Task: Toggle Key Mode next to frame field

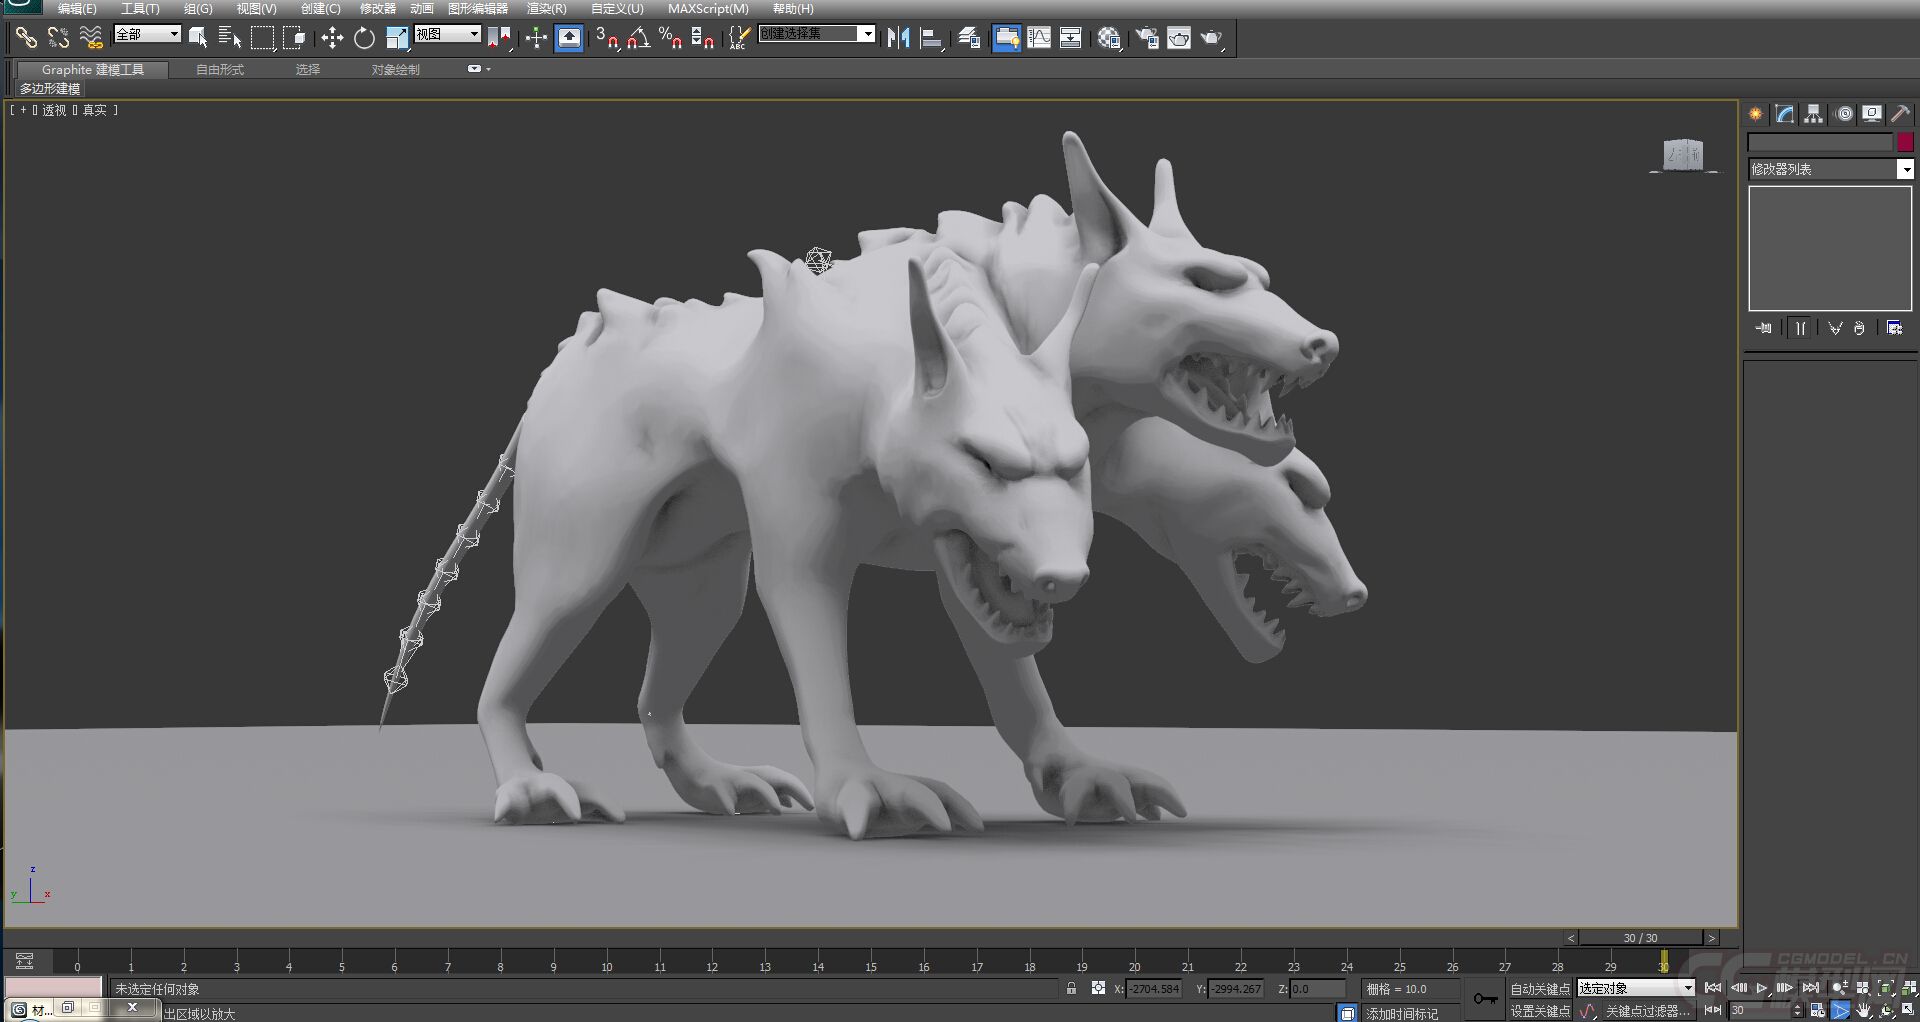Action: pos(1712,1010)
